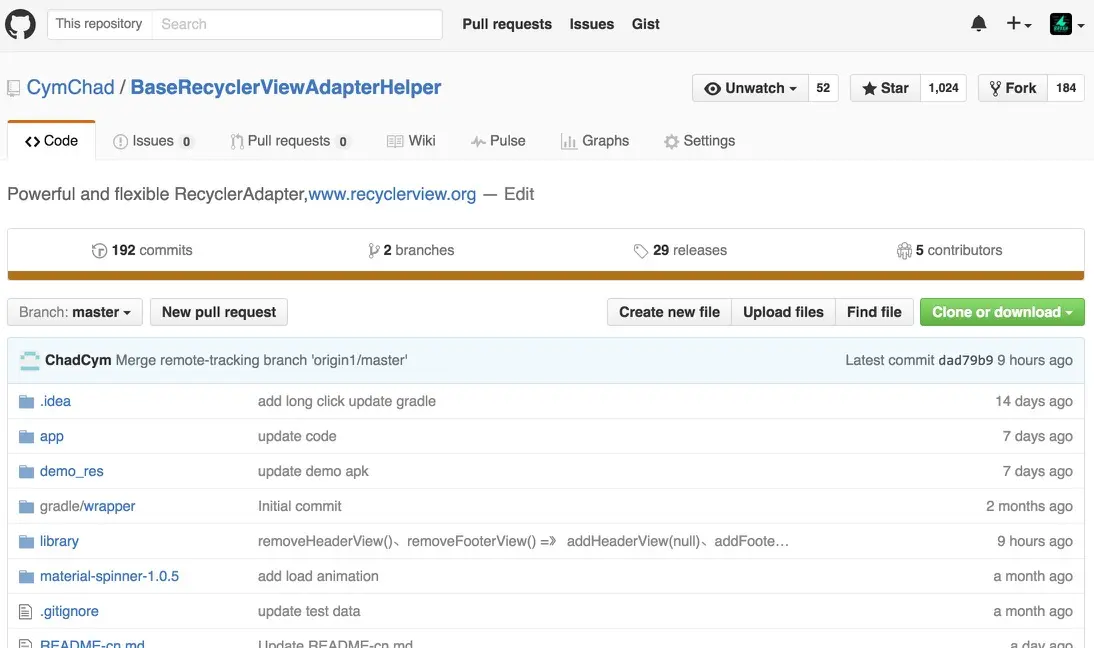Open the www.recyclerview.org link
1094x648 pixels.
click(x=392, y=194)
